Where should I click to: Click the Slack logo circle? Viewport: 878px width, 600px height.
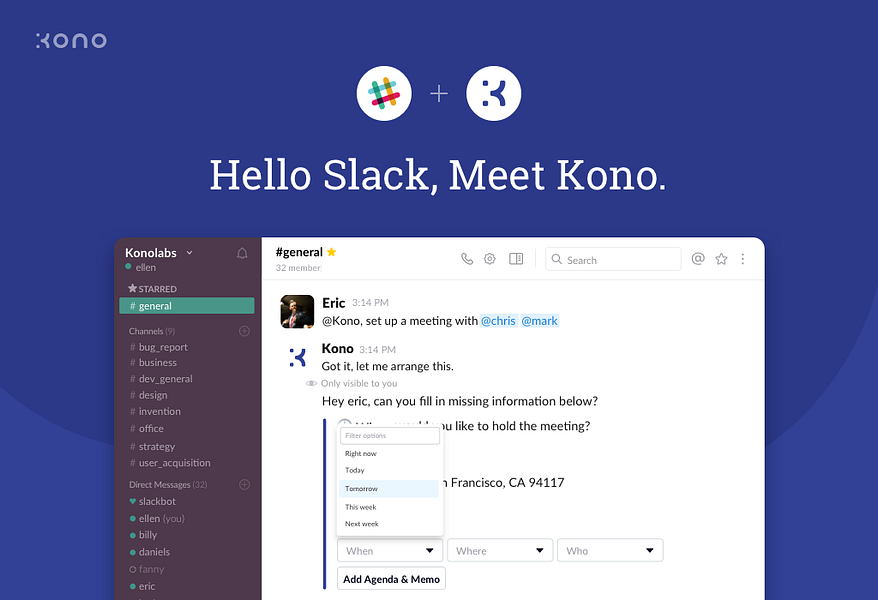point(384,93)
